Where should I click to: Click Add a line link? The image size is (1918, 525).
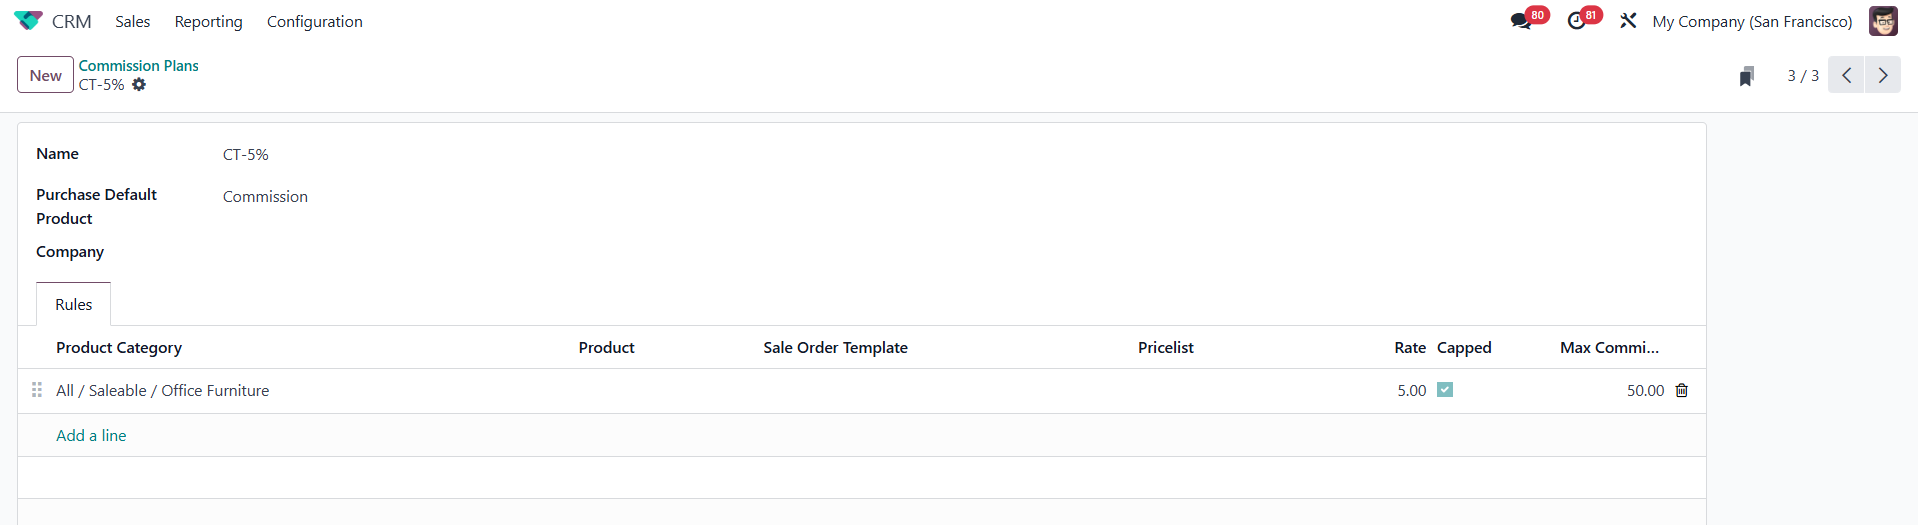(x=91, y=435)
